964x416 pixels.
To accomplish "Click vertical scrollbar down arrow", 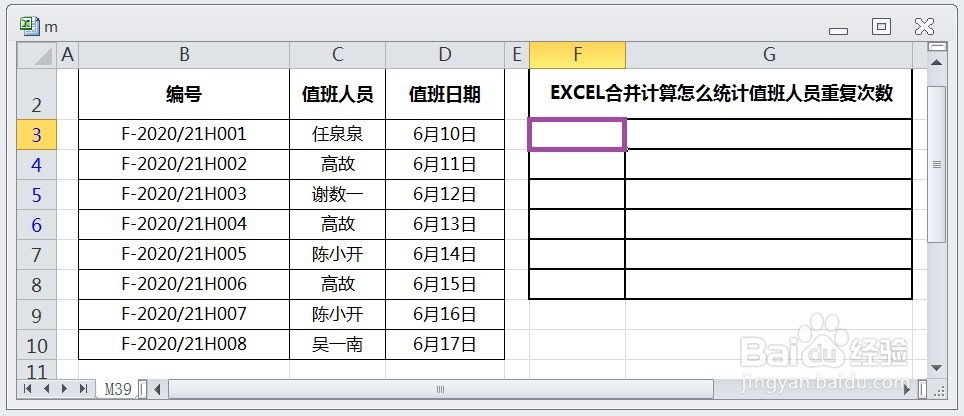I will click(x=937, y=368).
